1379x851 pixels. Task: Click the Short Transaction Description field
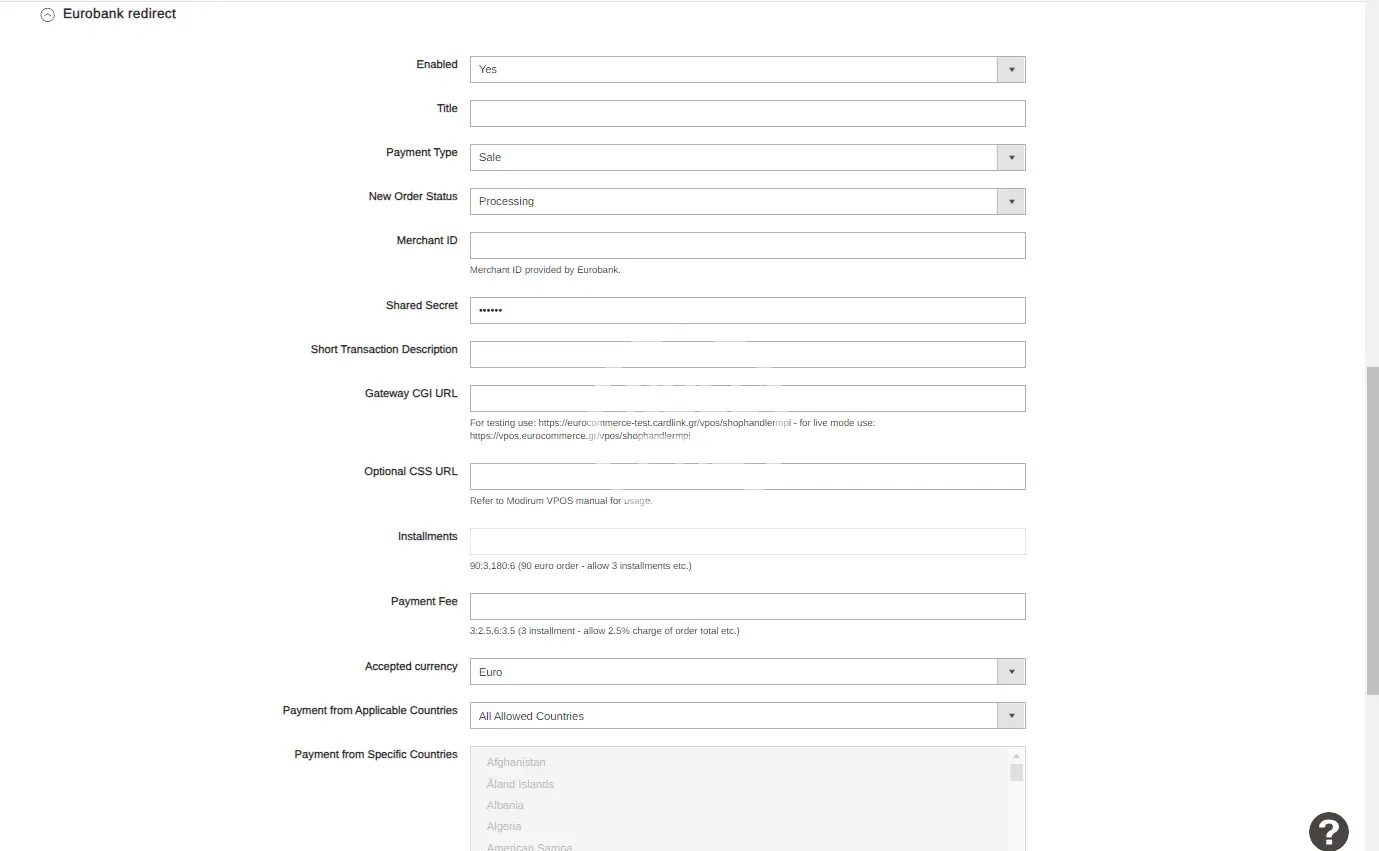(747, 354)
